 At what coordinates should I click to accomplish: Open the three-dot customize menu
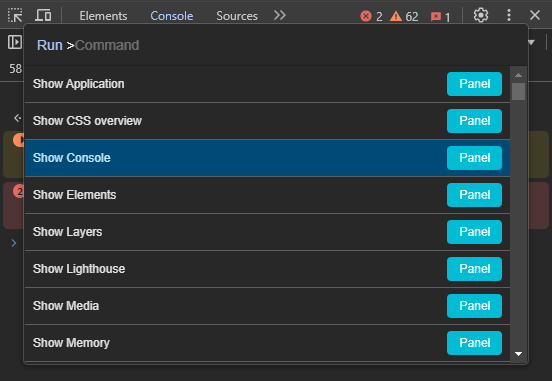click(x=509, y=15)
